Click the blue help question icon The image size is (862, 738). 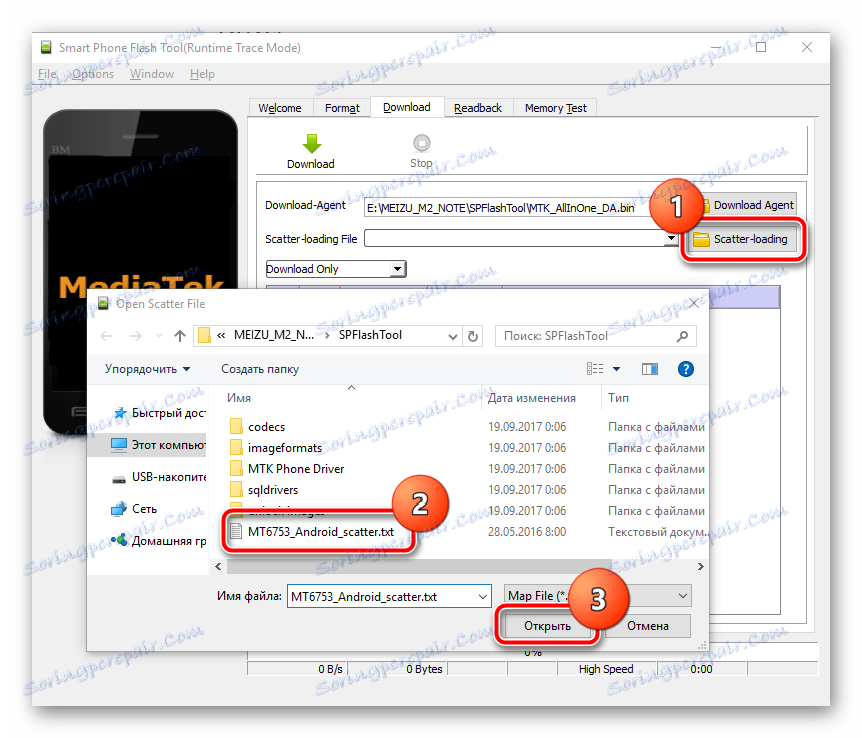pyautogui.click(x=686, y=369)
